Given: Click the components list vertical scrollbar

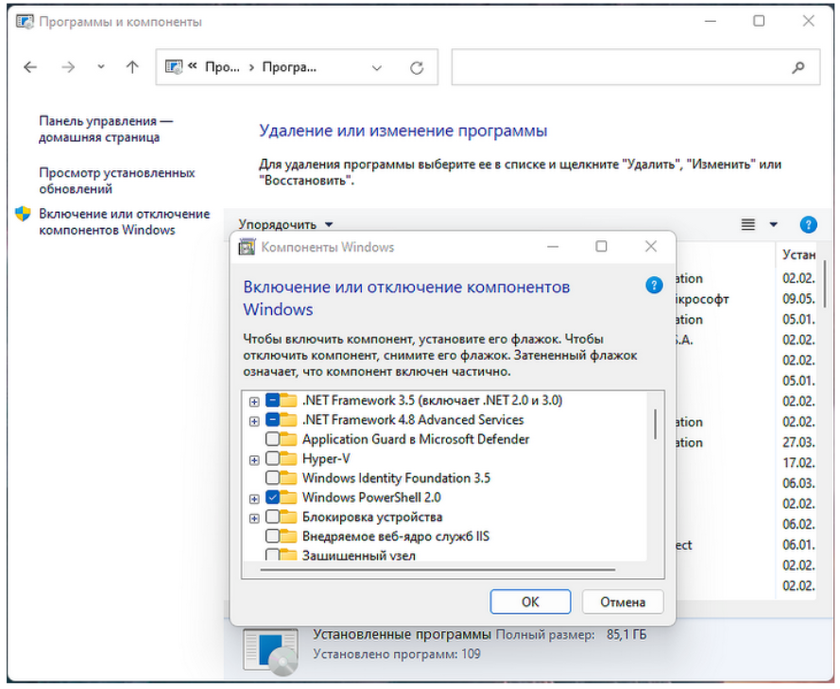Looking at the screenshot, I should [x=656, y=423].
